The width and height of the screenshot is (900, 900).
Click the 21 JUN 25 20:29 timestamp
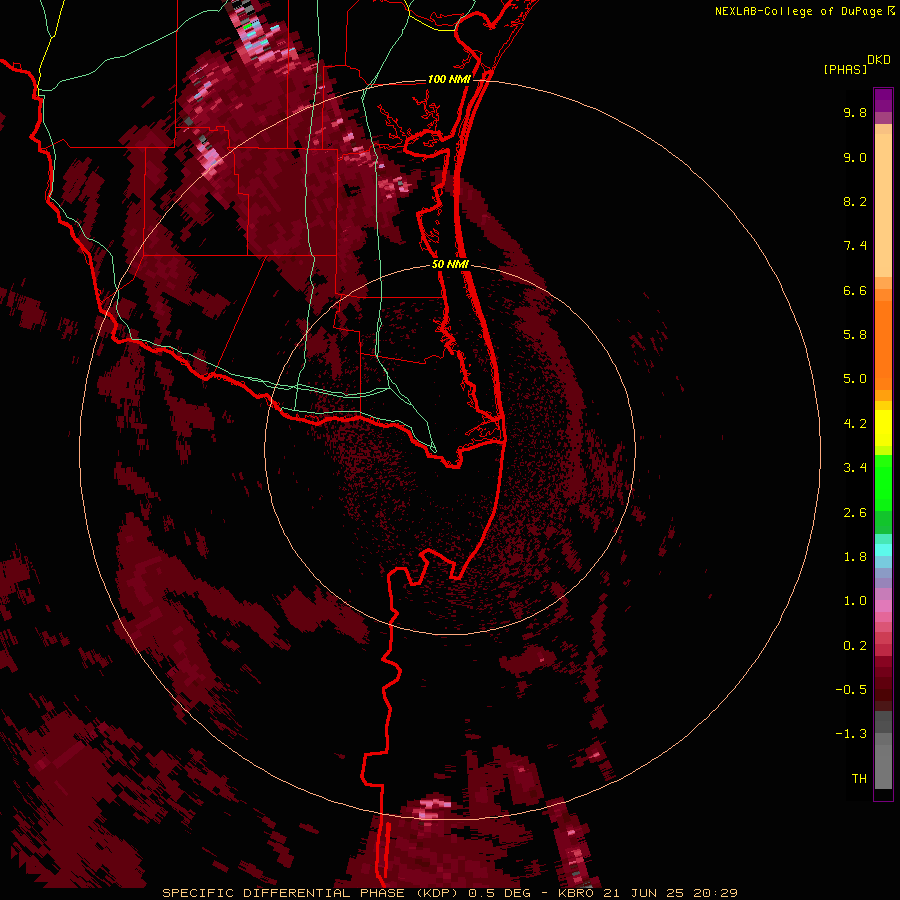(670, 893)
